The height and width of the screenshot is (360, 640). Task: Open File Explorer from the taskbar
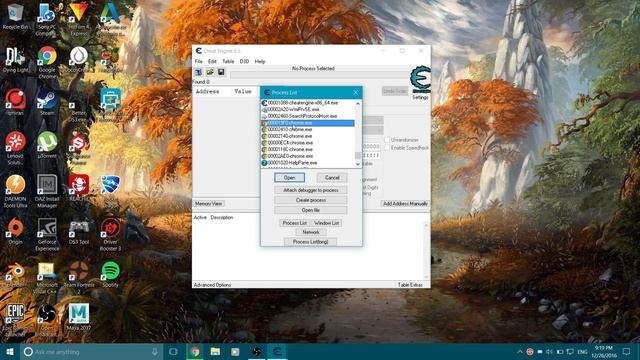coord(215,351)
